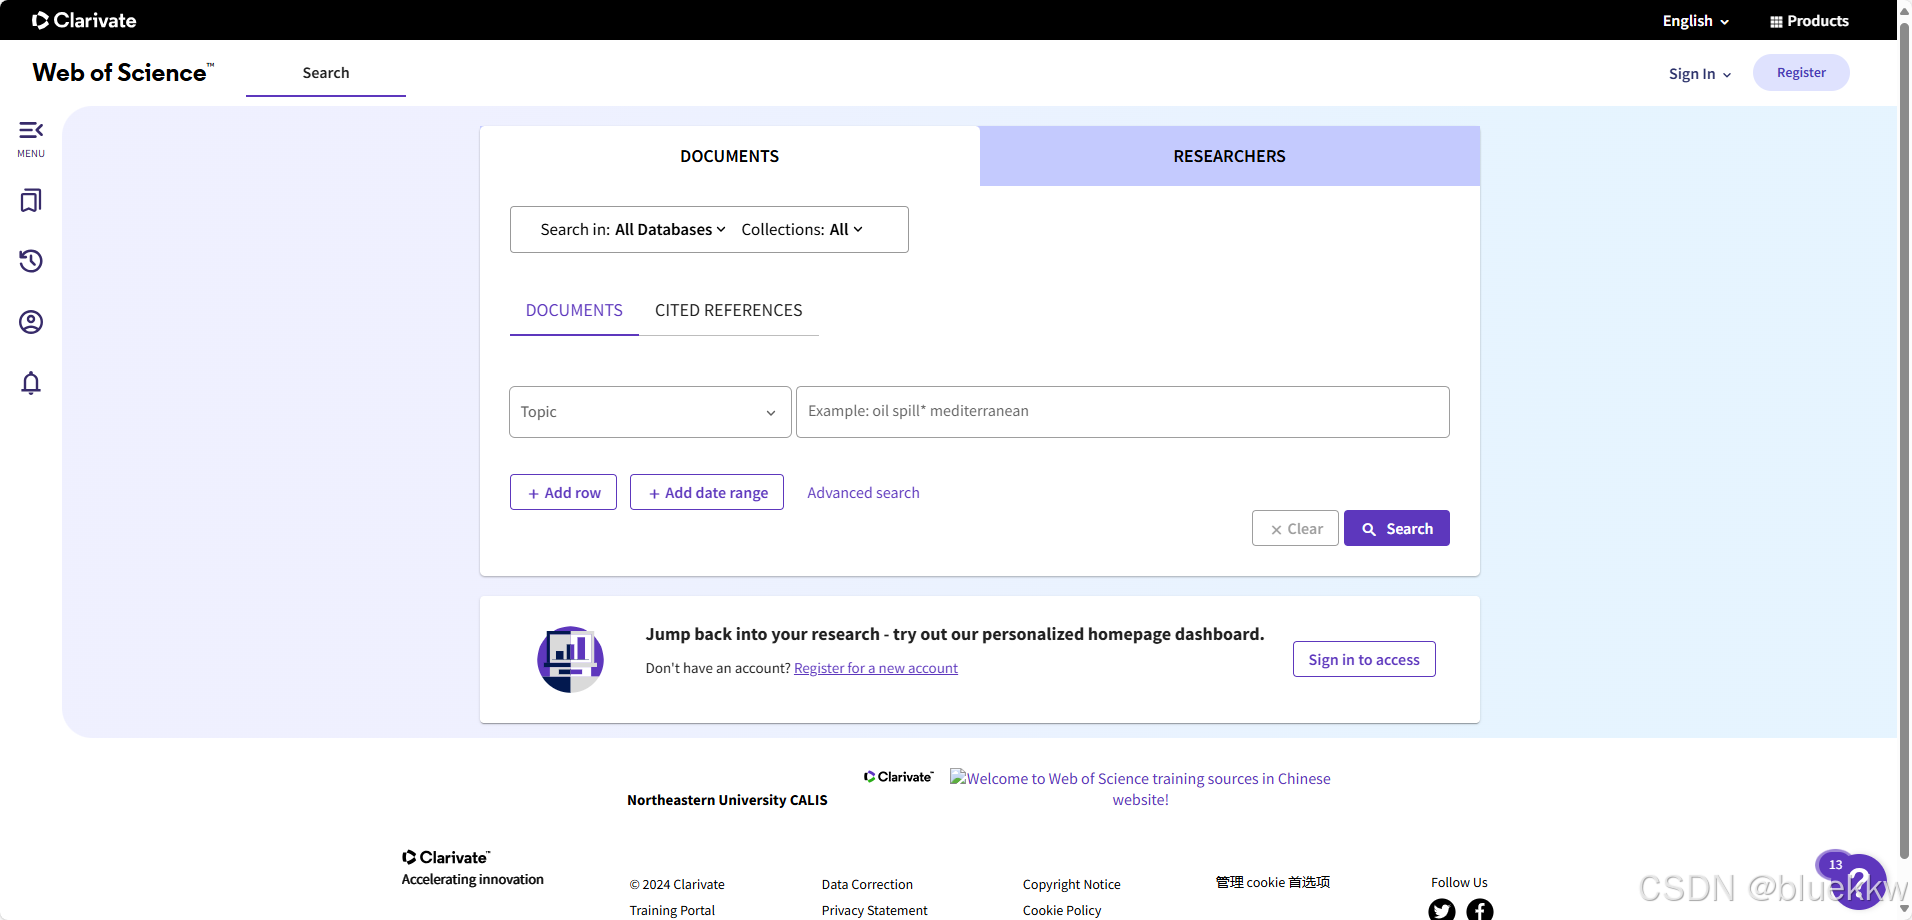1912x920 pixels.
Task: Click the Northeastern University CALIS text
Action: coord(727,800)
